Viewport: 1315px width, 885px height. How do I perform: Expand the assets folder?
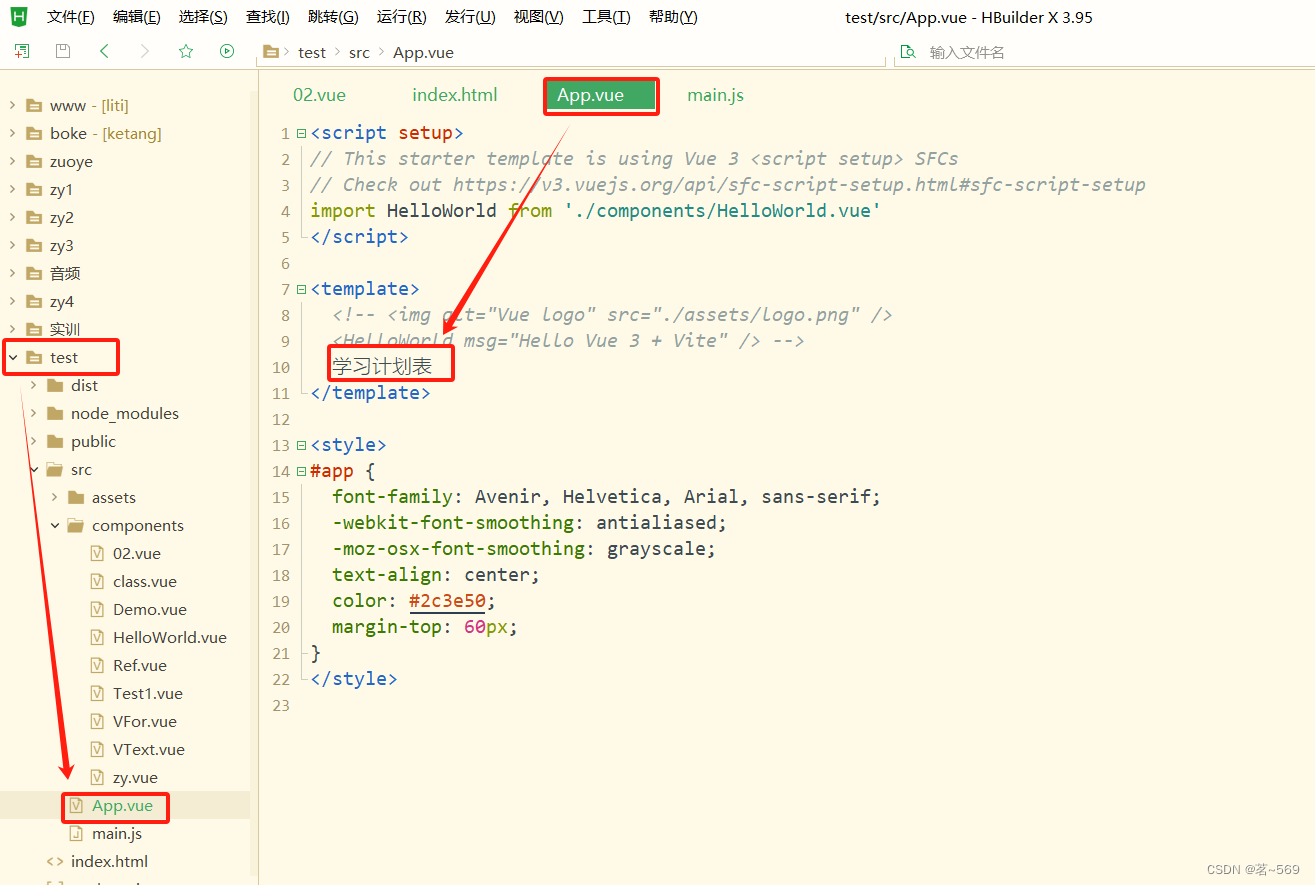54,497
